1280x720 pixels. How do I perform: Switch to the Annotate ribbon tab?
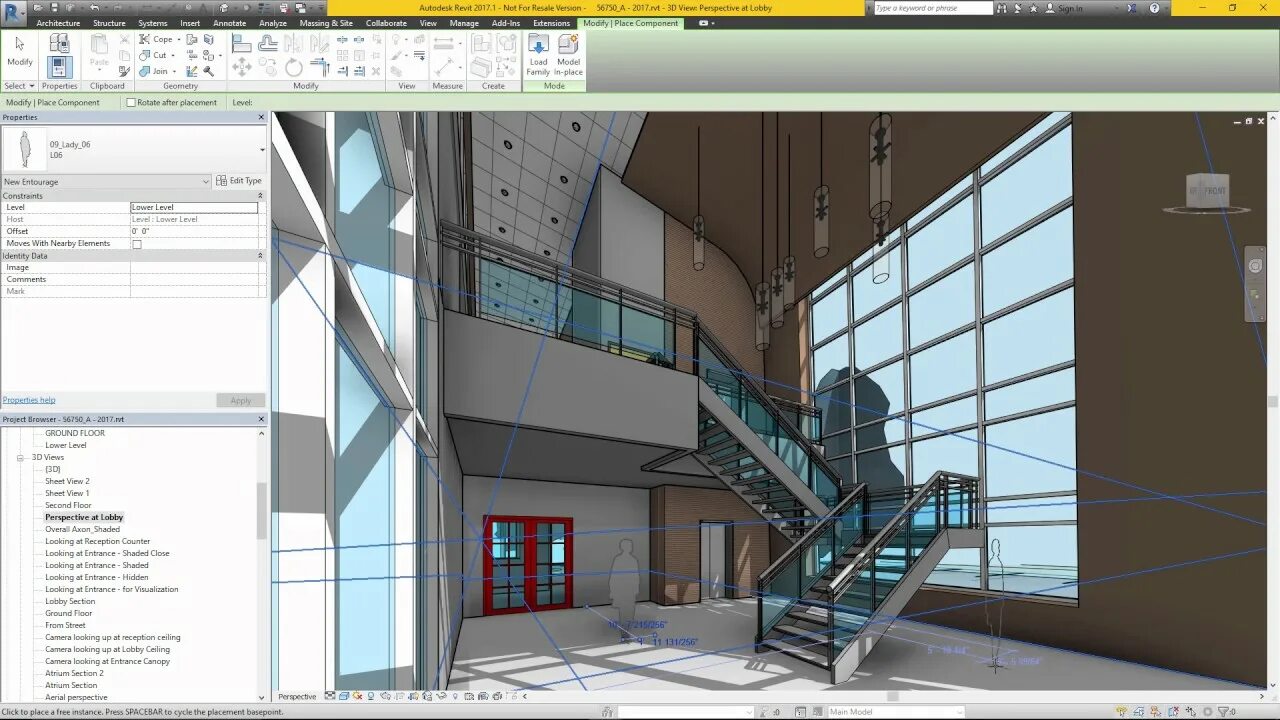coord(229,23)
